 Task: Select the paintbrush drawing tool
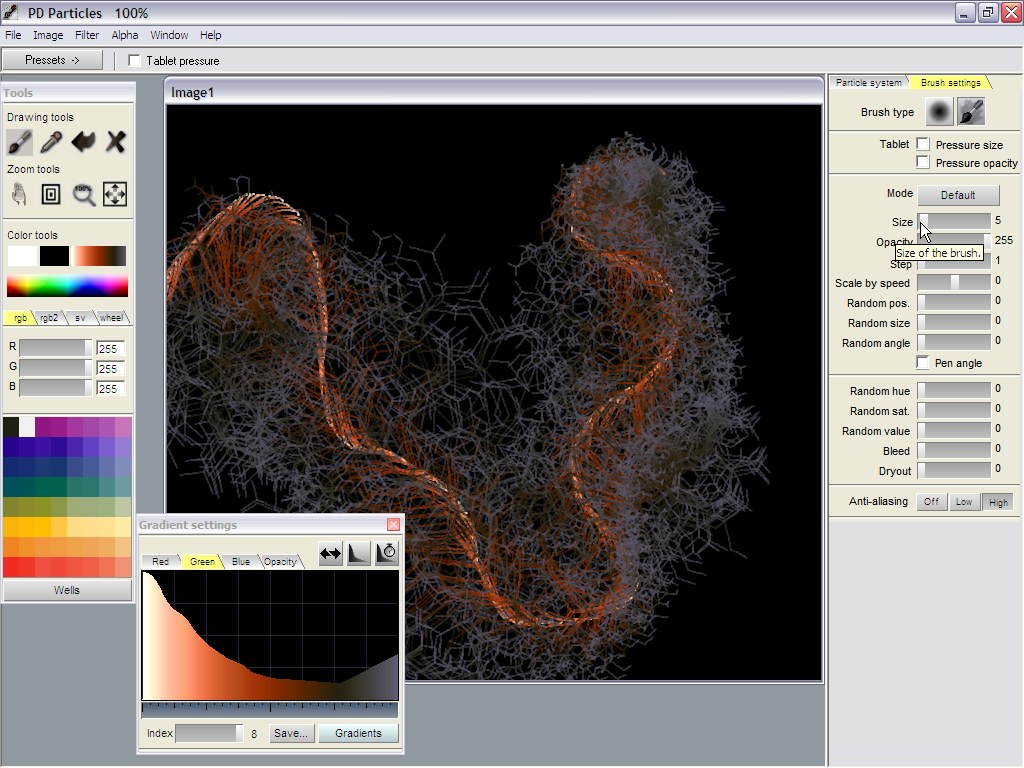19,142
